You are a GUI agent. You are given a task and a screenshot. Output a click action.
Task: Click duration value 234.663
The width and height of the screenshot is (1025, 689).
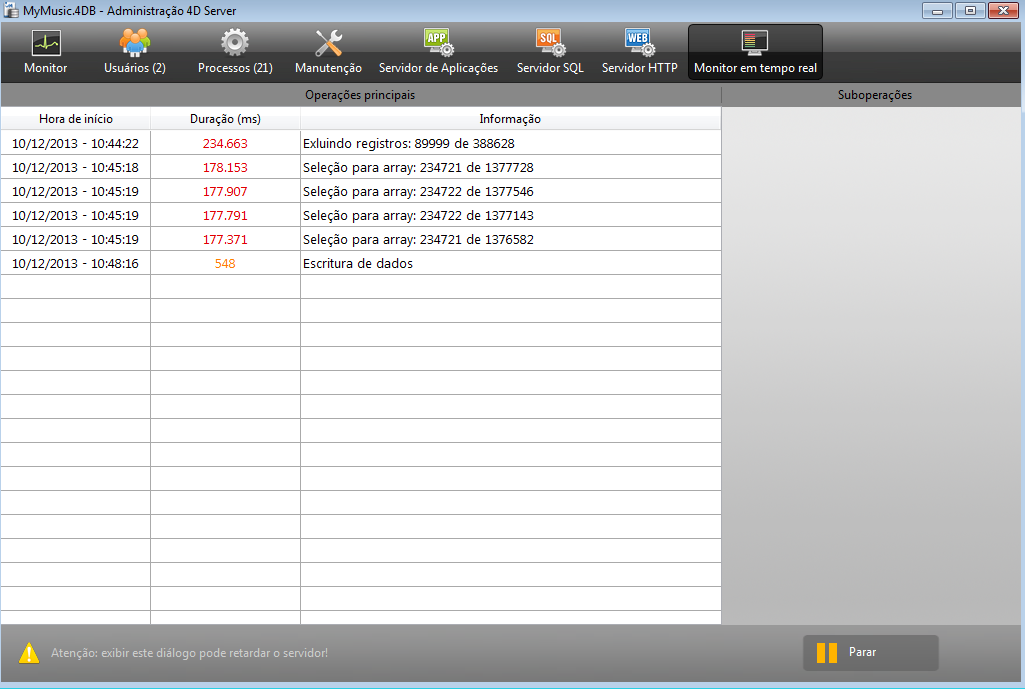tap(225, 144)
